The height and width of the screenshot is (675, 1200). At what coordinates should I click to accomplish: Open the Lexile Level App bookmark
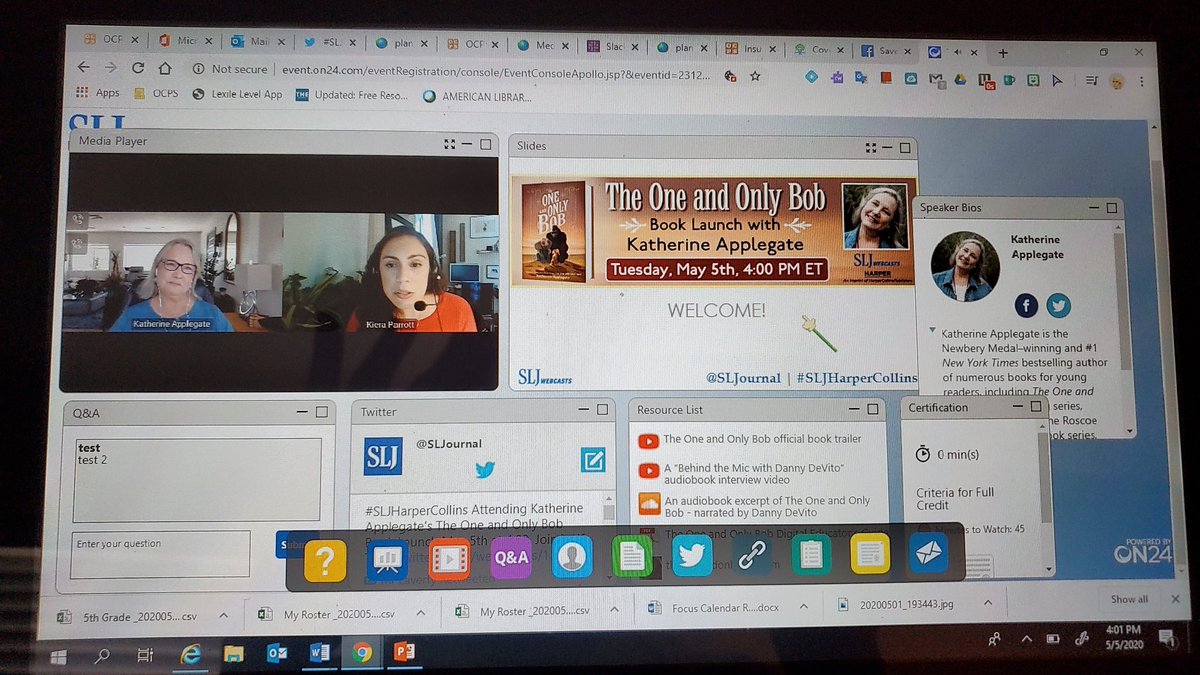point(237,94)
